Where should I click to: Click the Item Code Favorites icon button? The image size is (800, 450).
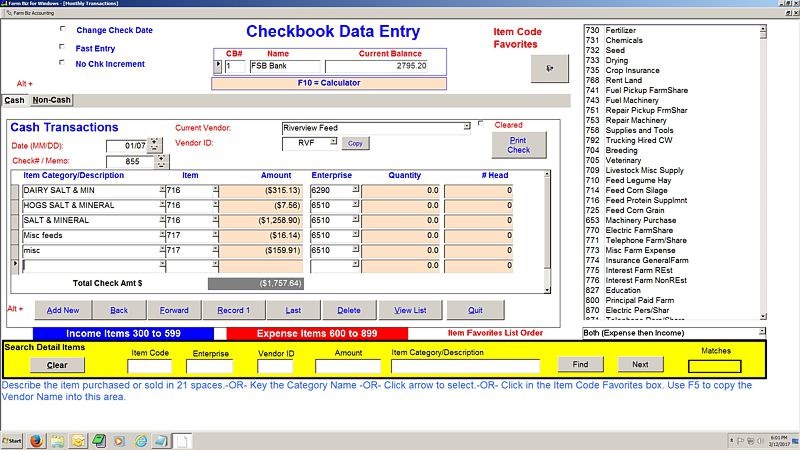pyautogui.click(x=549, y=68)
